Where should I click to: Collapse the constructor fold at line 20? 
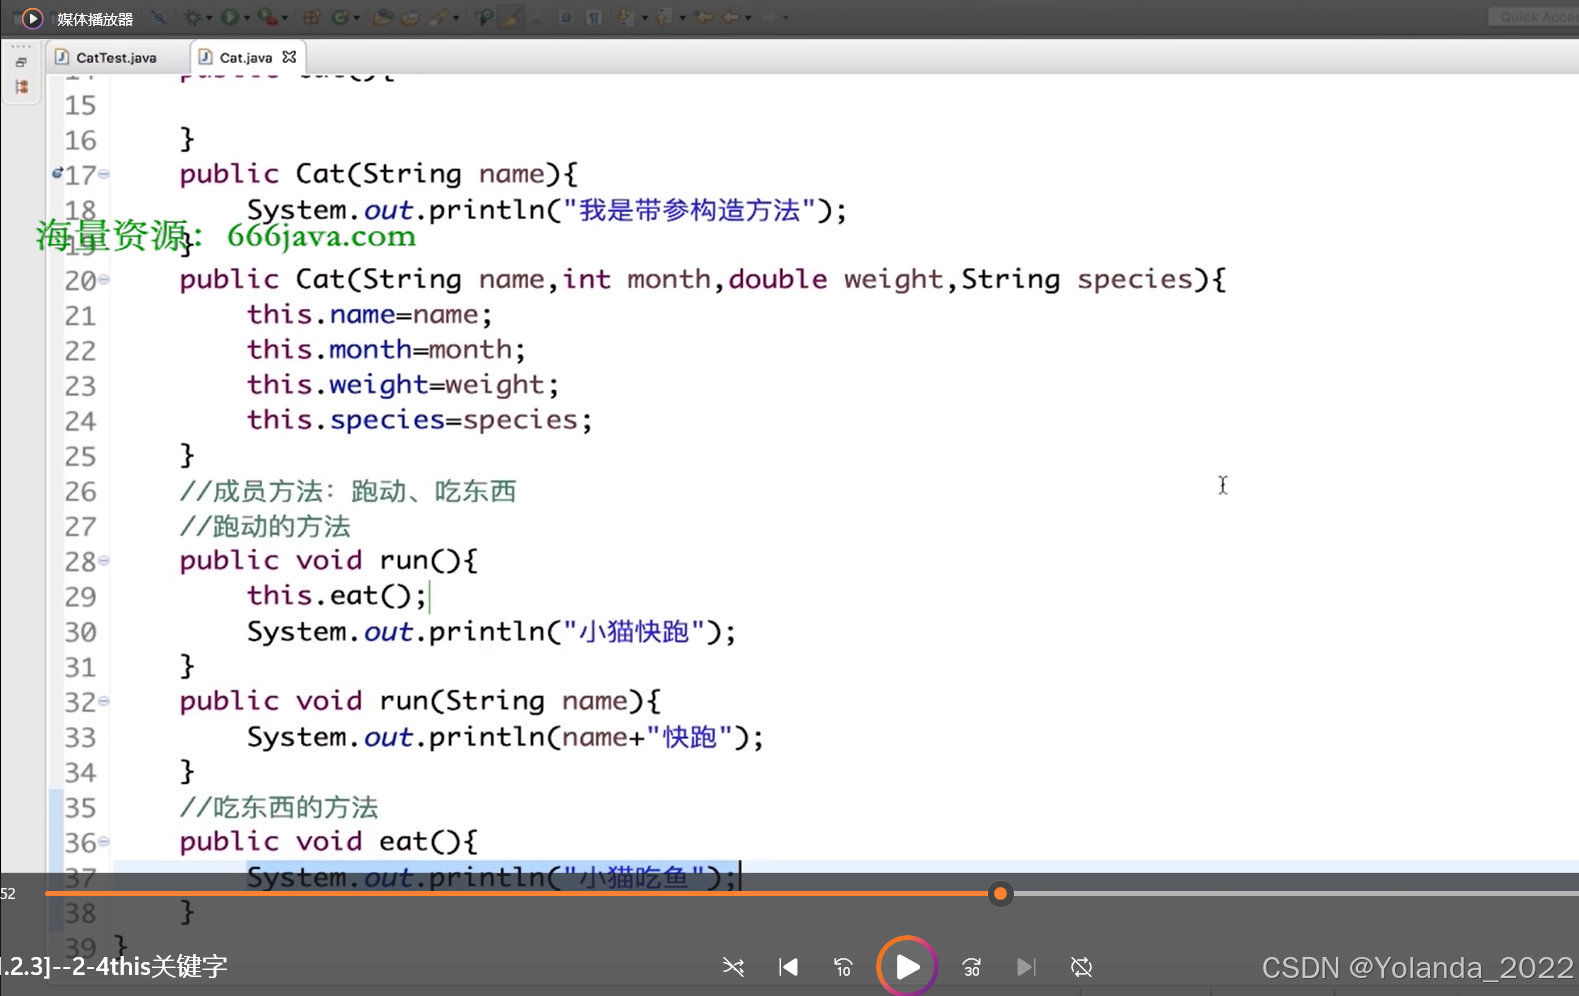tap(104, 280)
